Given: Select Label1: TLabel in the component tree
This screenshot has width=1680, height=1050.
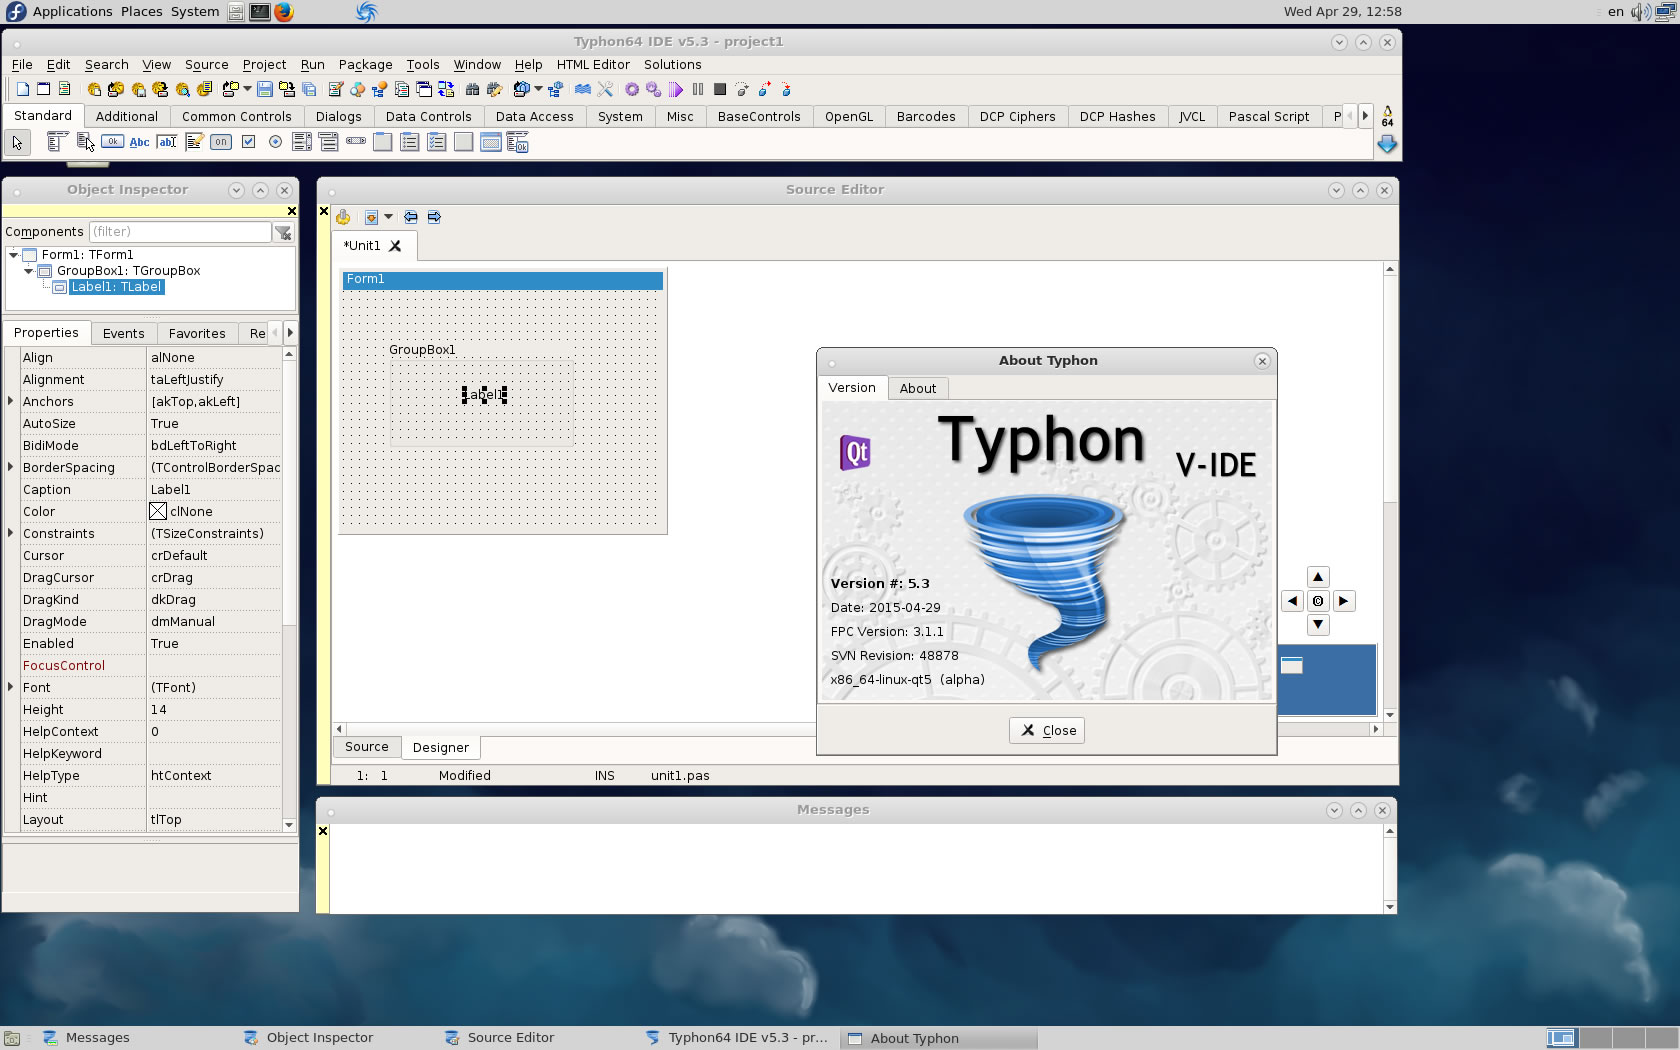Looking at the screenshot, I should pos(116,287).
